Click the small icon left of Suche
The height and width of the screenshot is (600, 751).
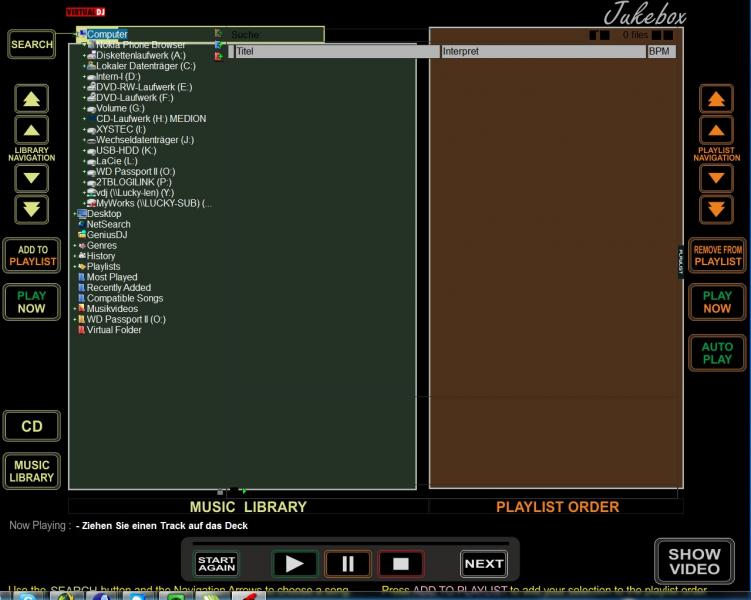click(219, 34)
